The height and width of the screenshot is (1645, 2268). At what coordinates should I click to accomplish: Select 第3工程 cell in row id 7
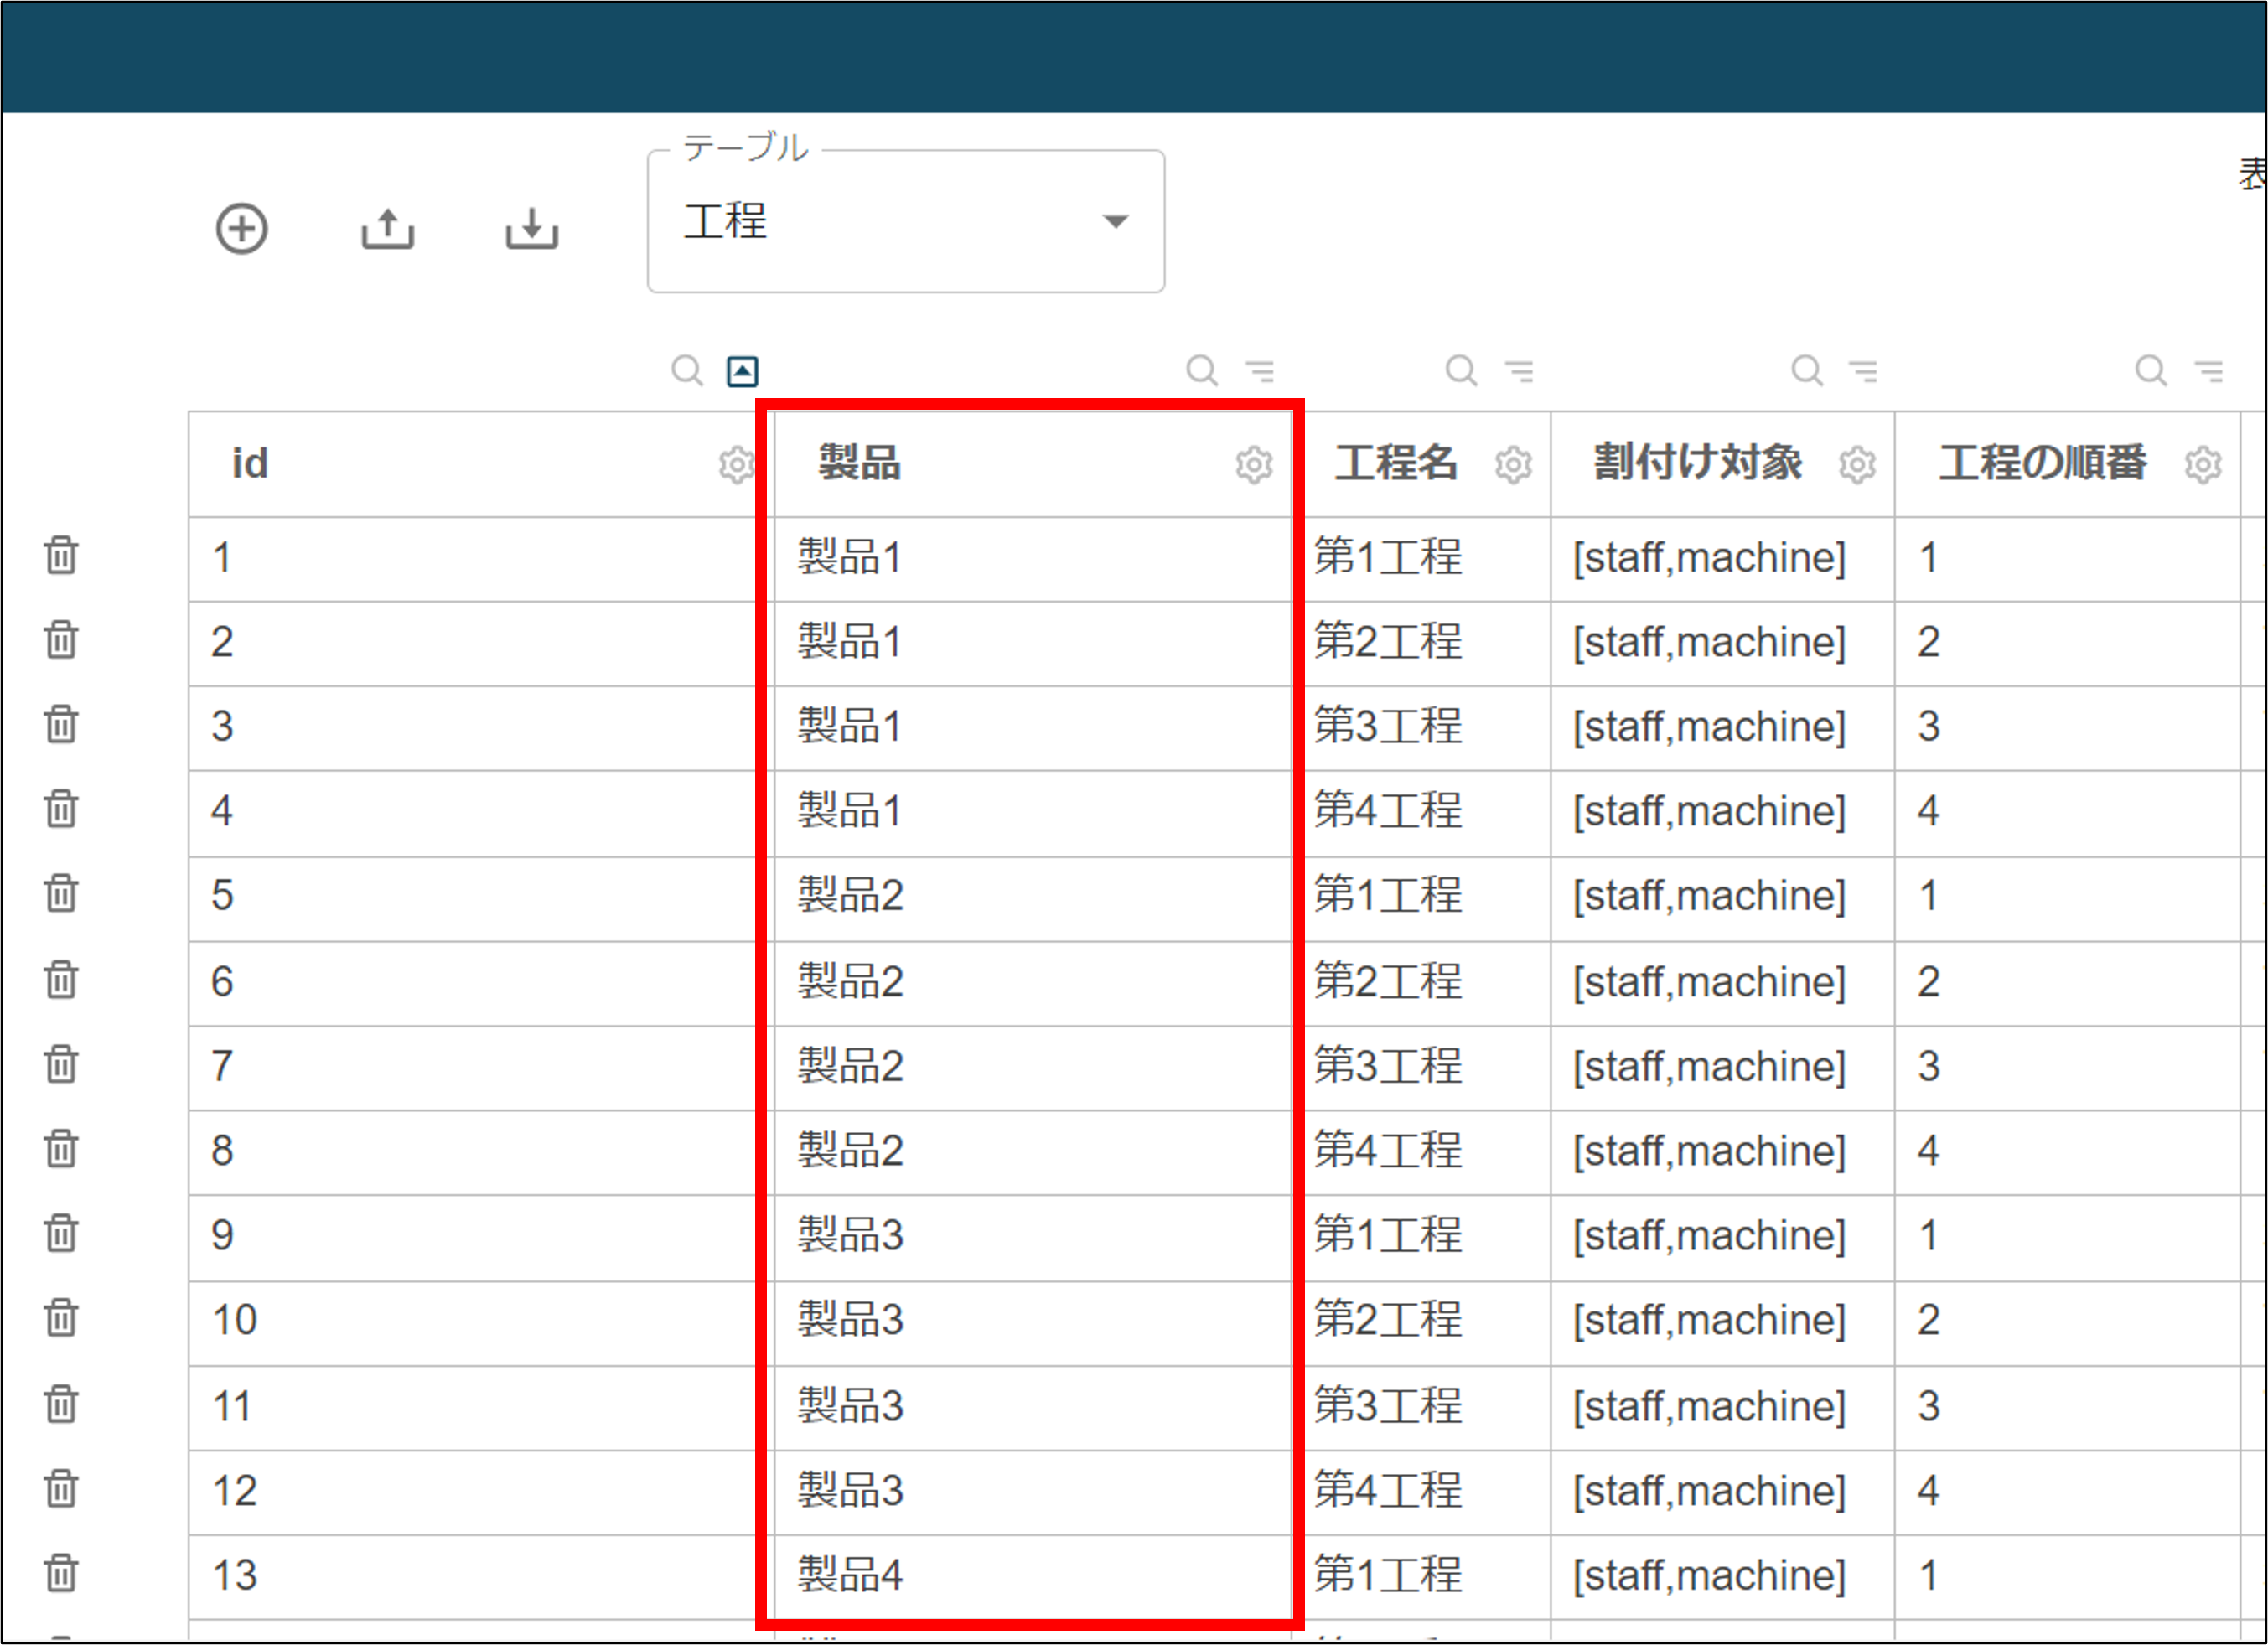pos(1421,1067)
